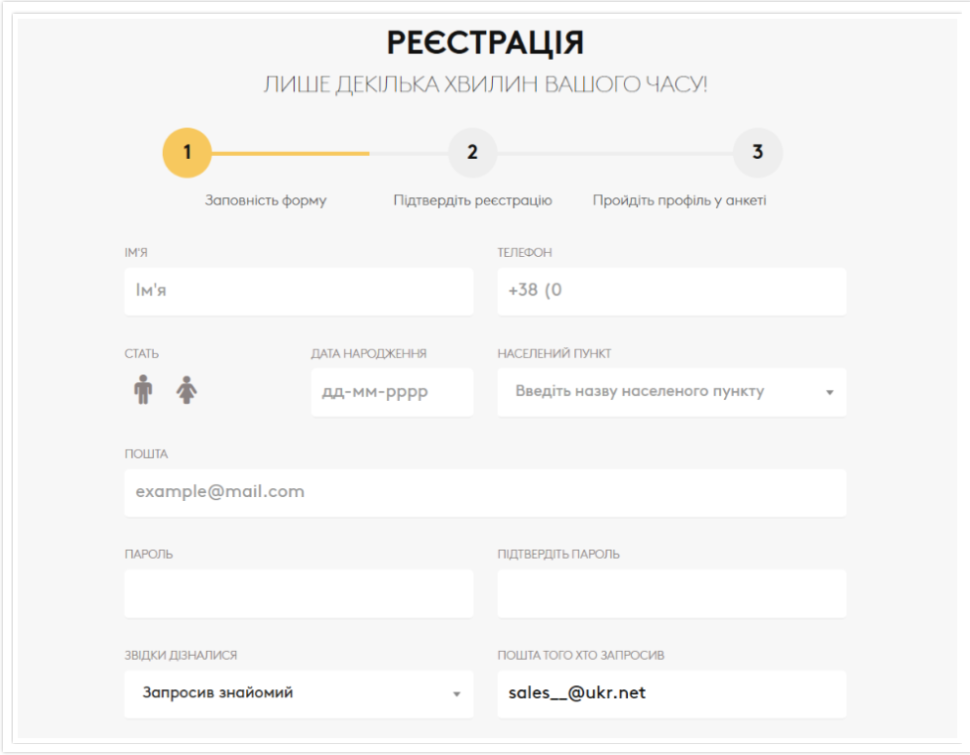Image resolution: width=970 pixels, height=755 pixels.
Task: Focus the Ім'я input field
Action: point(298,291)
